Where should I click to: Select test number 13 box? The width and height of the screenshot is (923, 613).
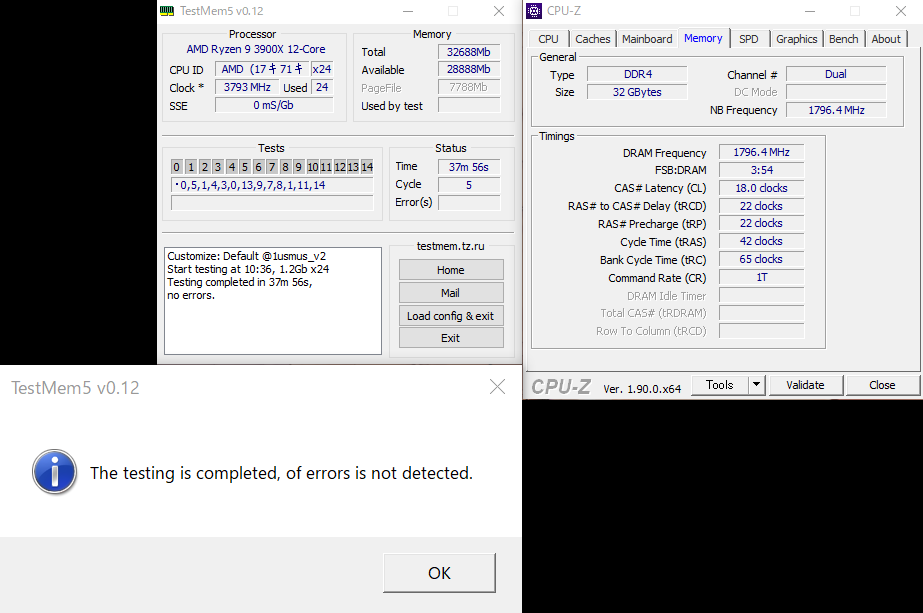point(353,167)
